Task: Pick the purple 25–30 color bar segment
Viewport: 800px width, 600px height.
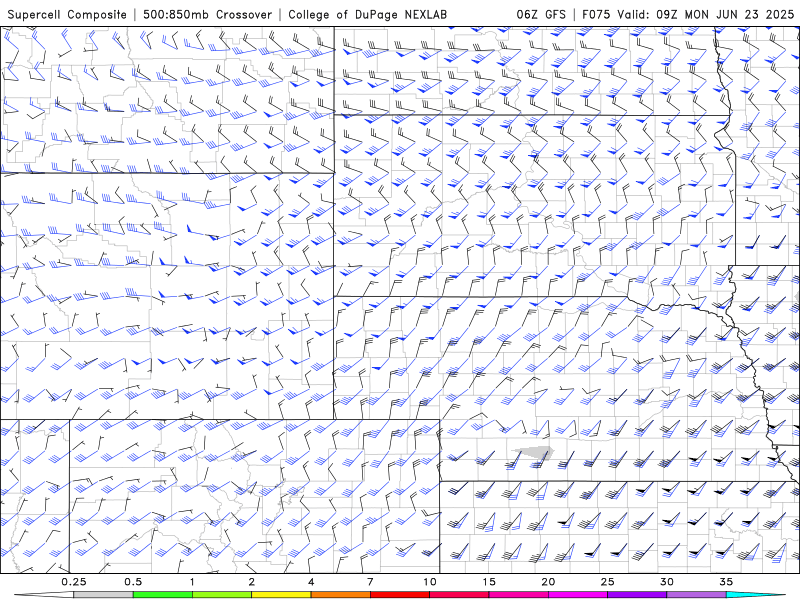Action: [637, 595]
